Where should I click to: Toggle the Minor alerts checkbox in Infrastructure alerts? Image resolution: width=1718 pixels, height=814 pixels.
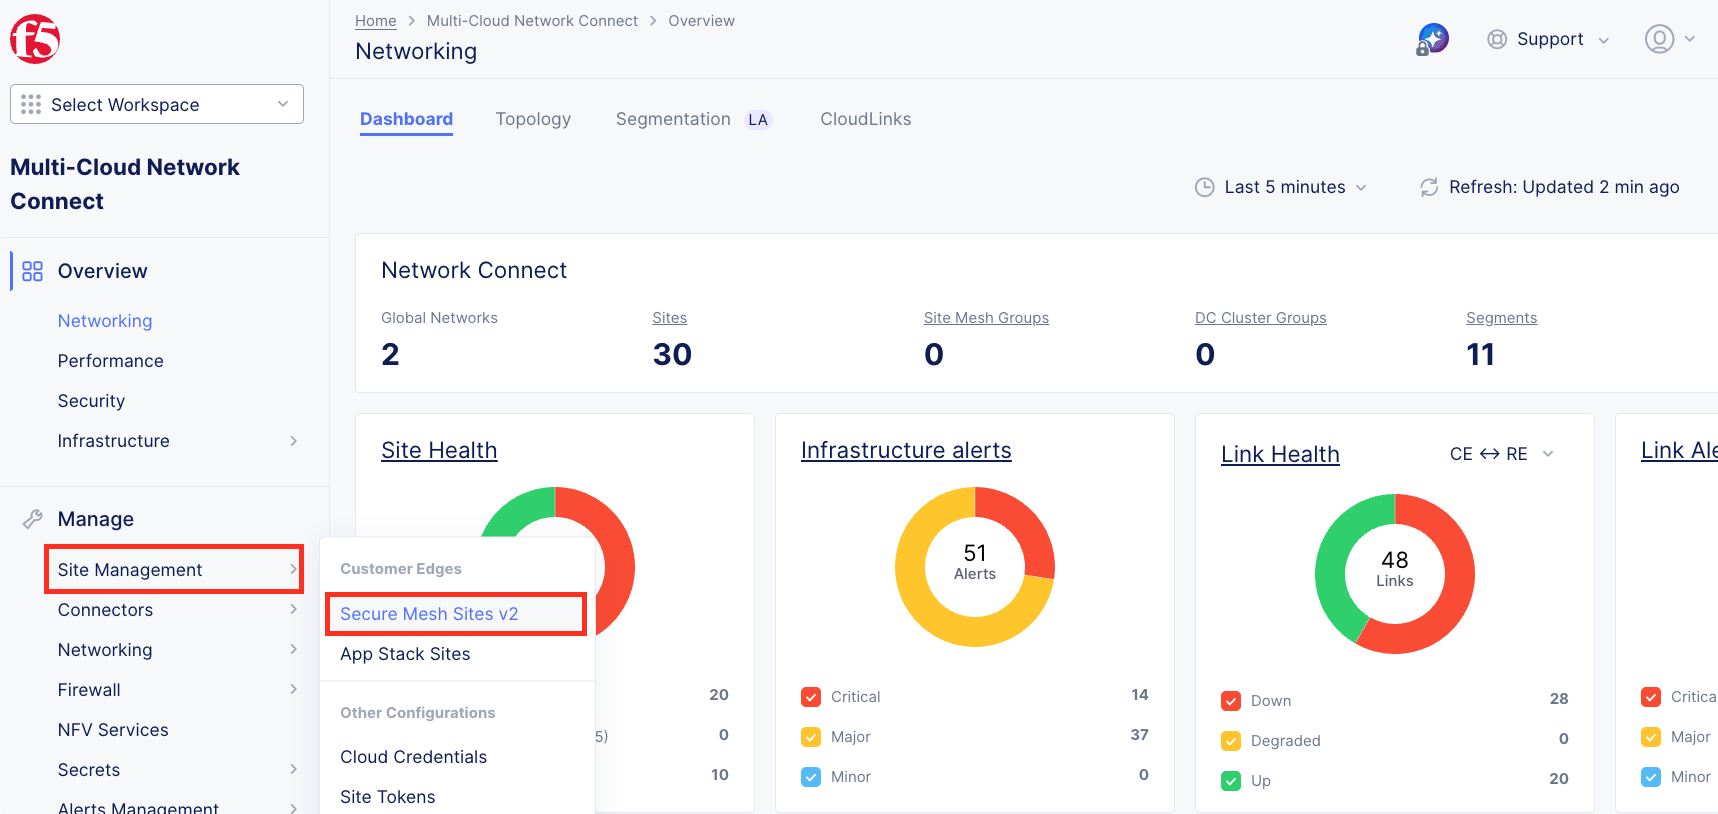pos(811,777)
